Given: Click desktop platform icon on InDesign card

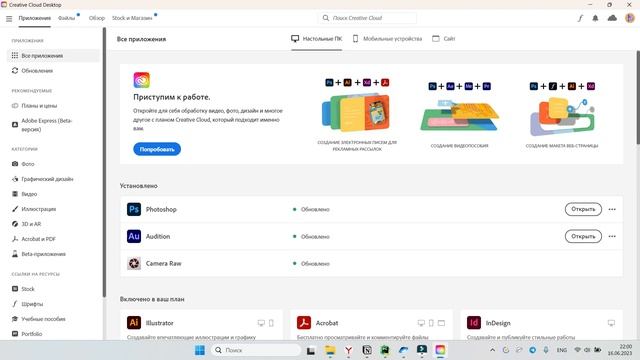Looking at the screenshot, I should 611,323.
